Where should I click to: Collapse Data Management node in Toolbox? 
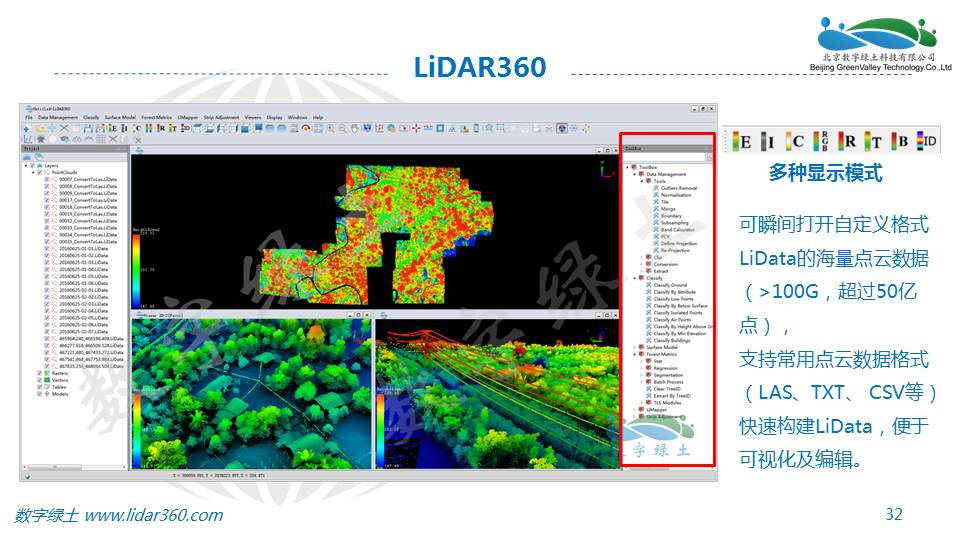point(635,174)
